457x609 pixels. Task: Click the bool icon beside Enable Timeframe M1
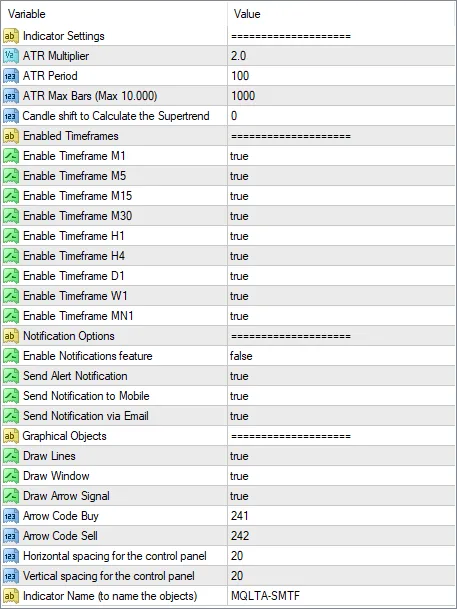point(11,156)
